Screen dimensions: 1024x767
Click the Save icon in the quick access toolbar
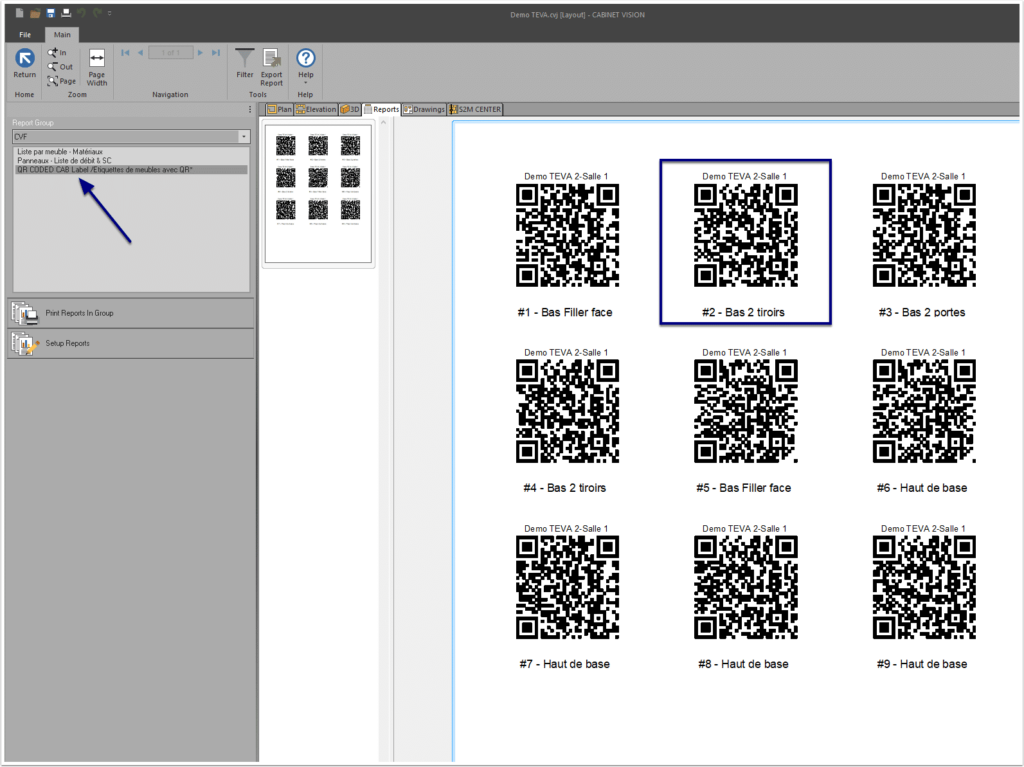(49, 13)
